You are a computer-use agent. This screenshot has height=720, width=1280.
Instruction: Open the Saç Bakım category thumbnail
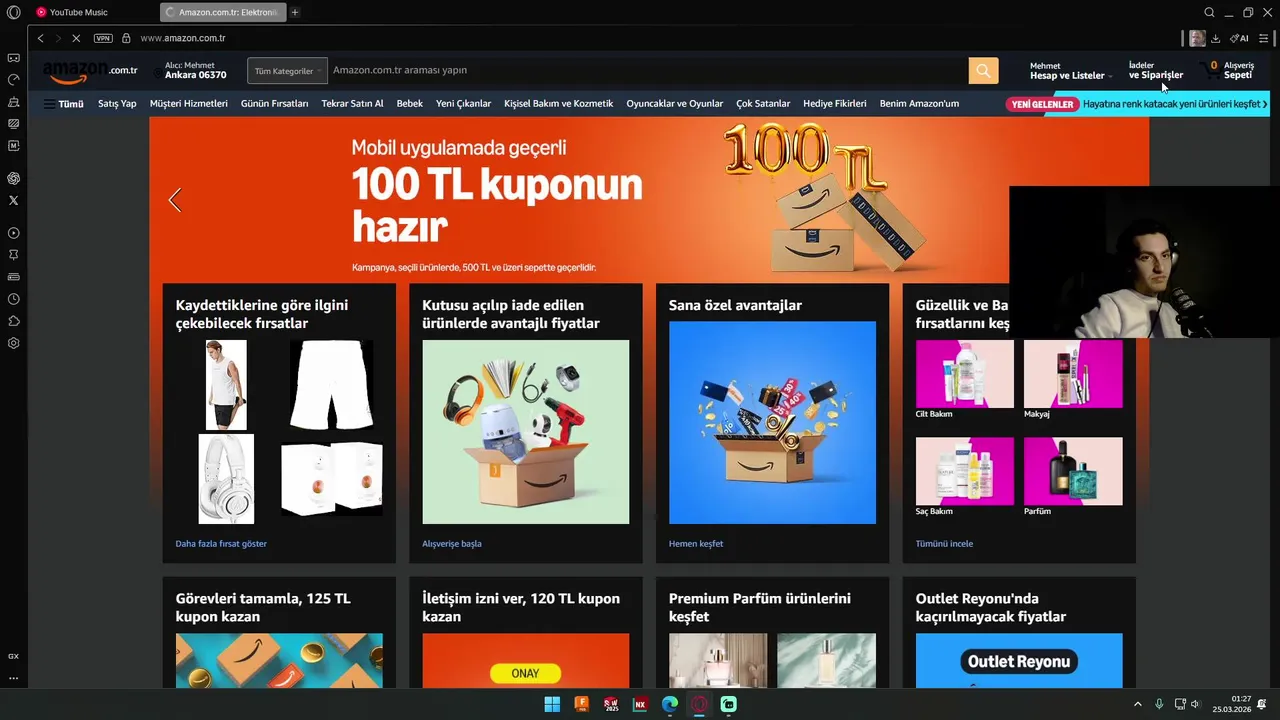(964, 471)
